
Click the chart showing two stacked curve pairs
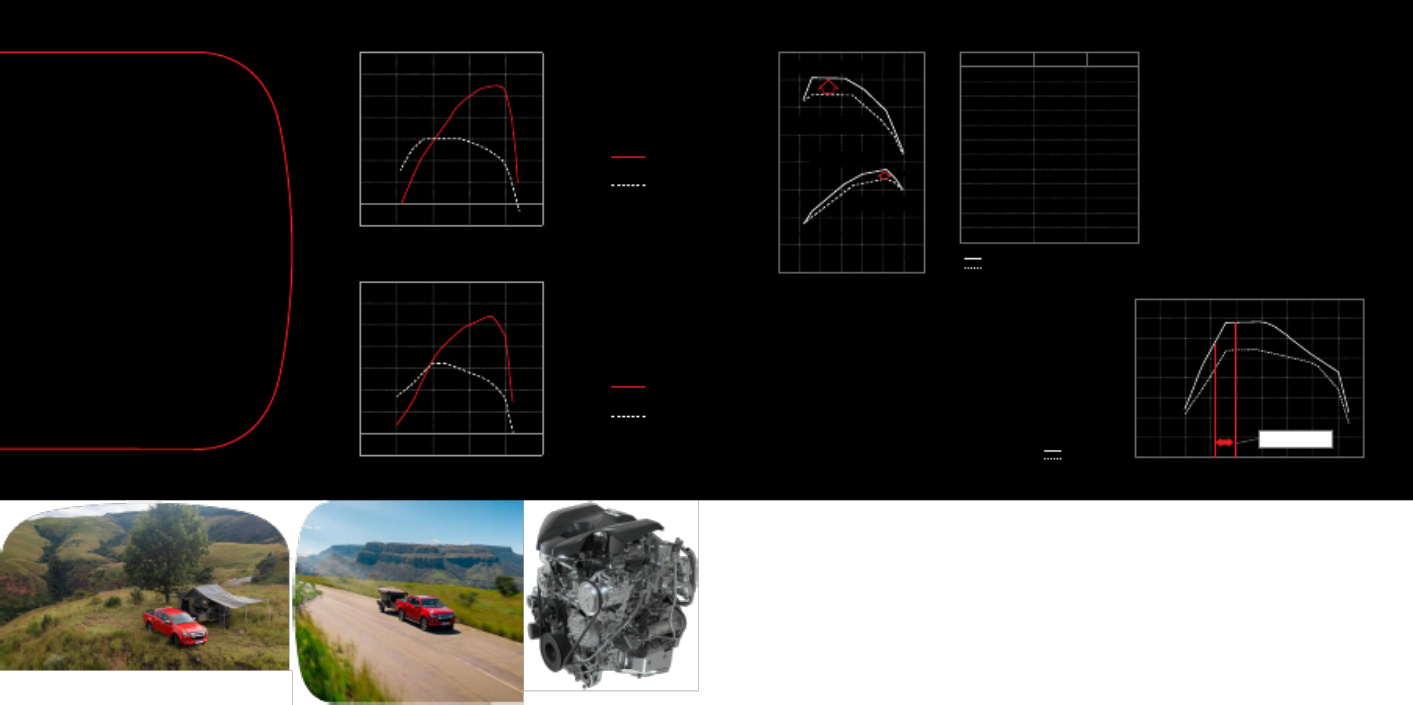click(x=852, y=162)
